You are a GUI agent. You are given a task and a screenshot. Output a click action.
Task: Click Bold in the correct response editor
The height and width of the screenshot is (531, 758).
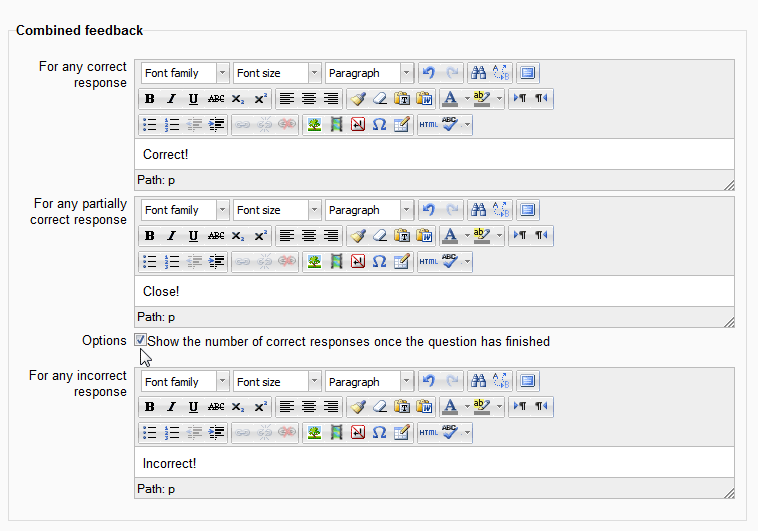pos(149,99)
